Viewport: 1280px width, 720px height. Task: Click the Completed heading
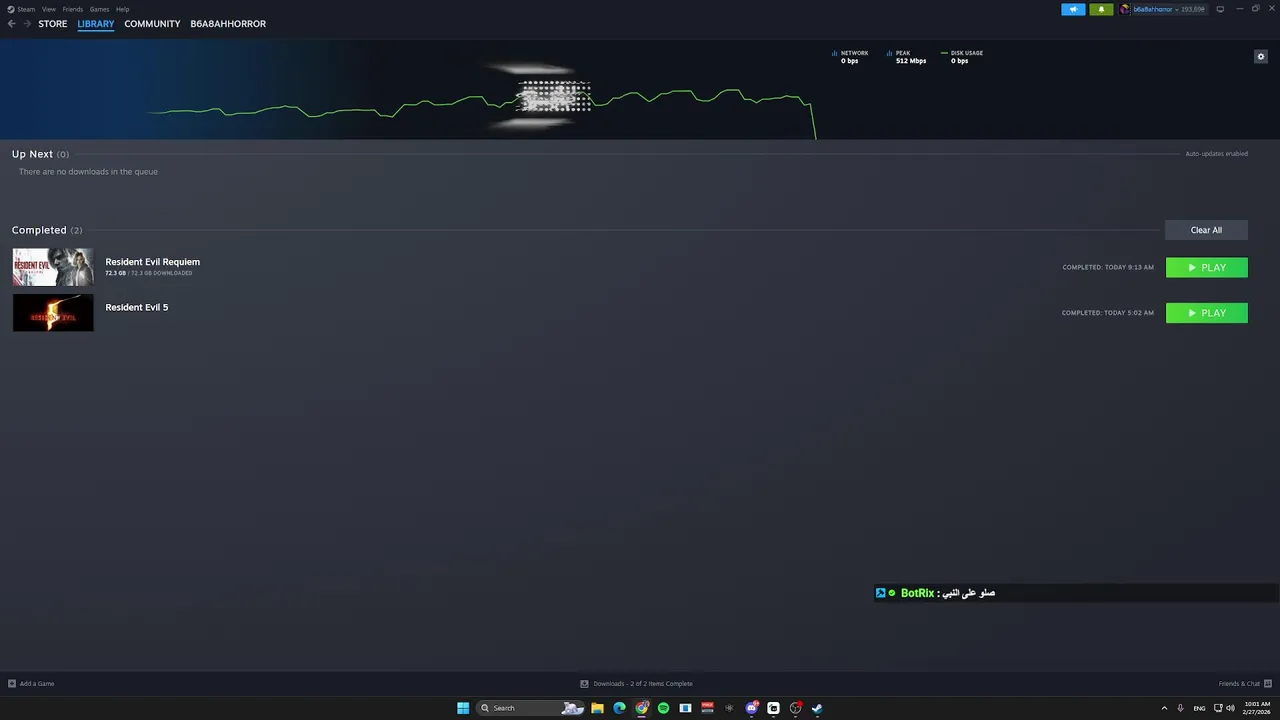[x=39, y=230]
